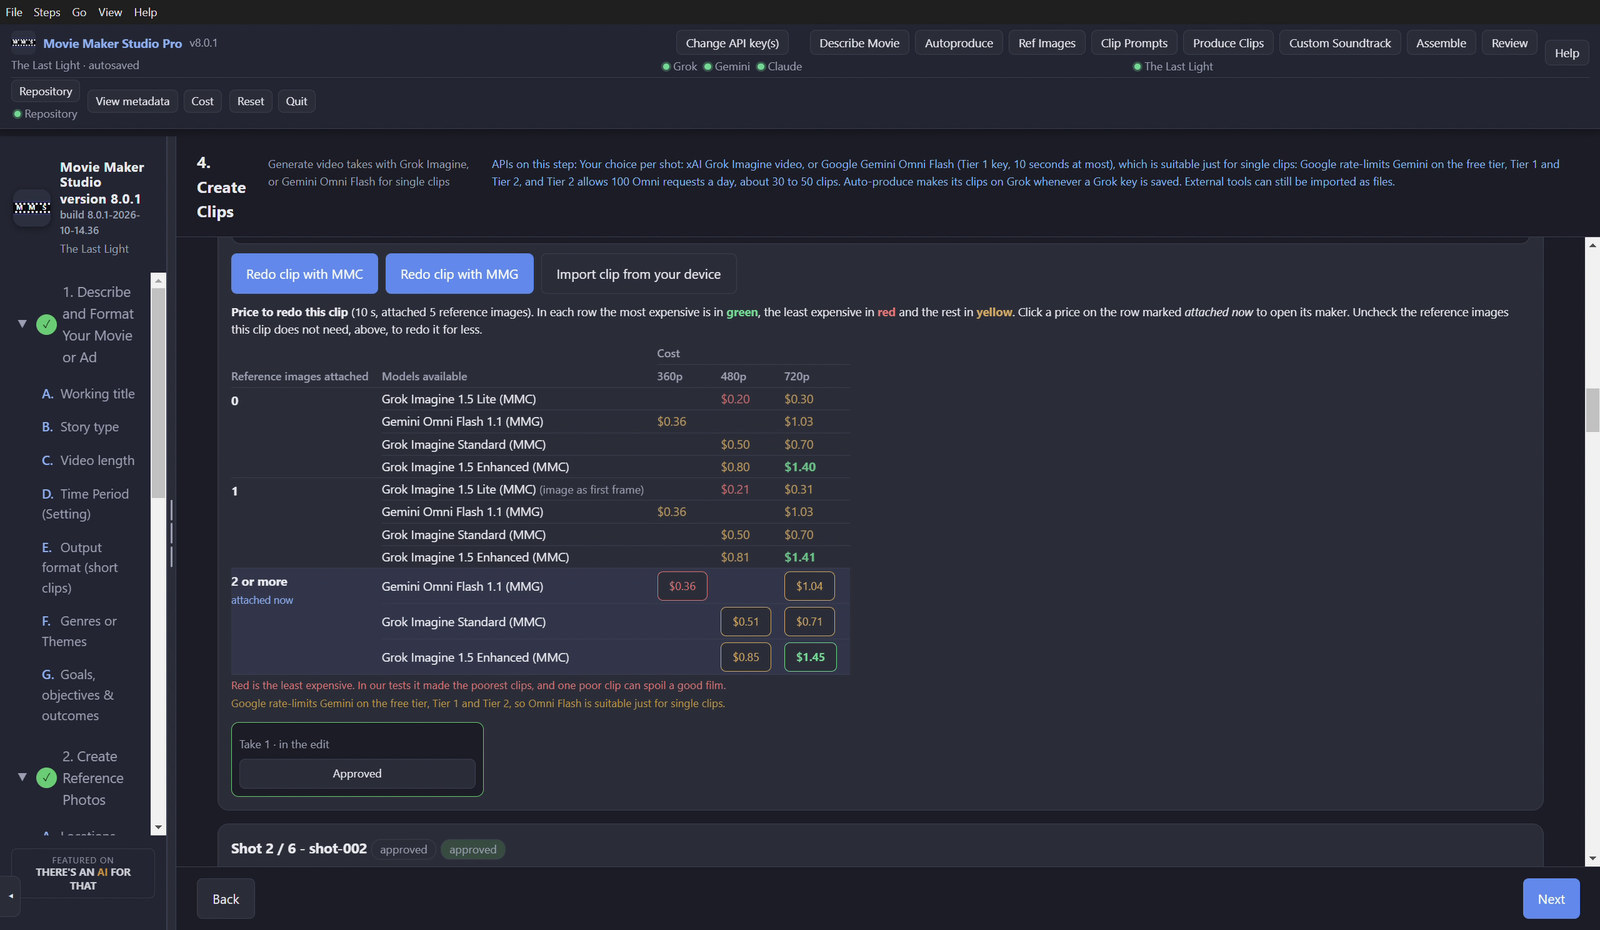Select the $0.36 Gemini Omni Flash 360p price

[x=682, y=586]
